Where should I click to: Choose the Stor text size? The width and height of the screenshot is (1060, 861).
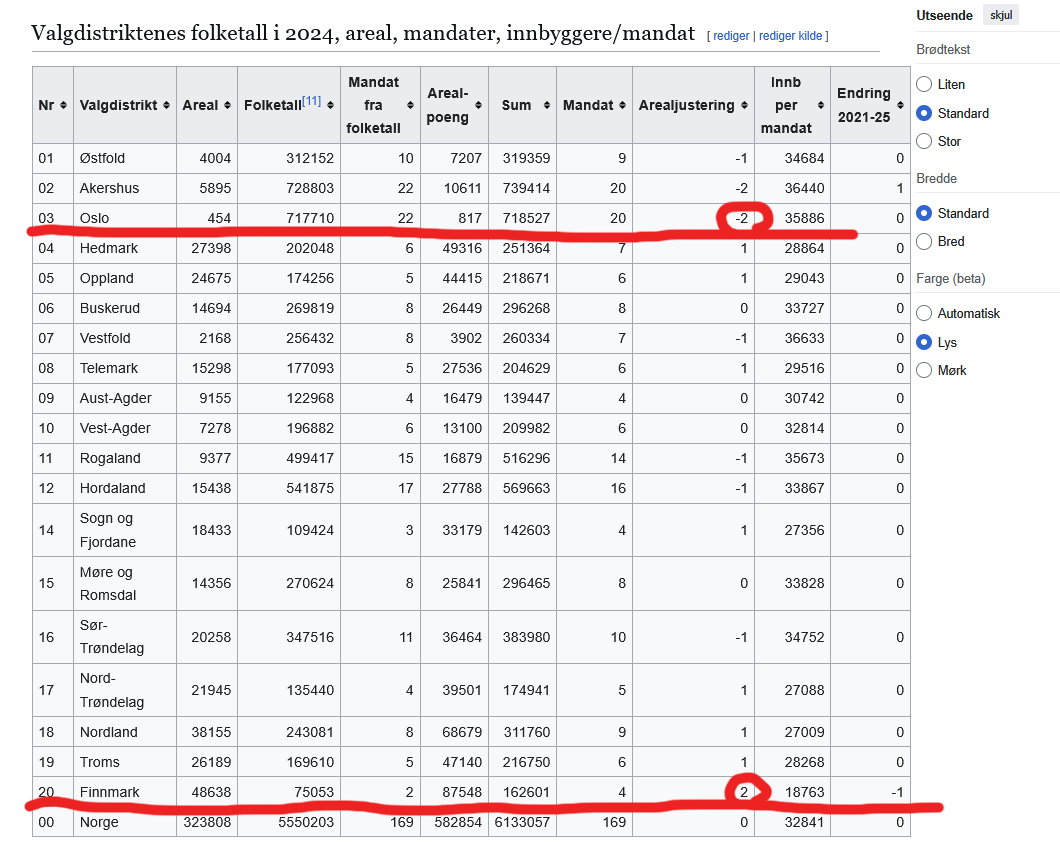(925, 142)
